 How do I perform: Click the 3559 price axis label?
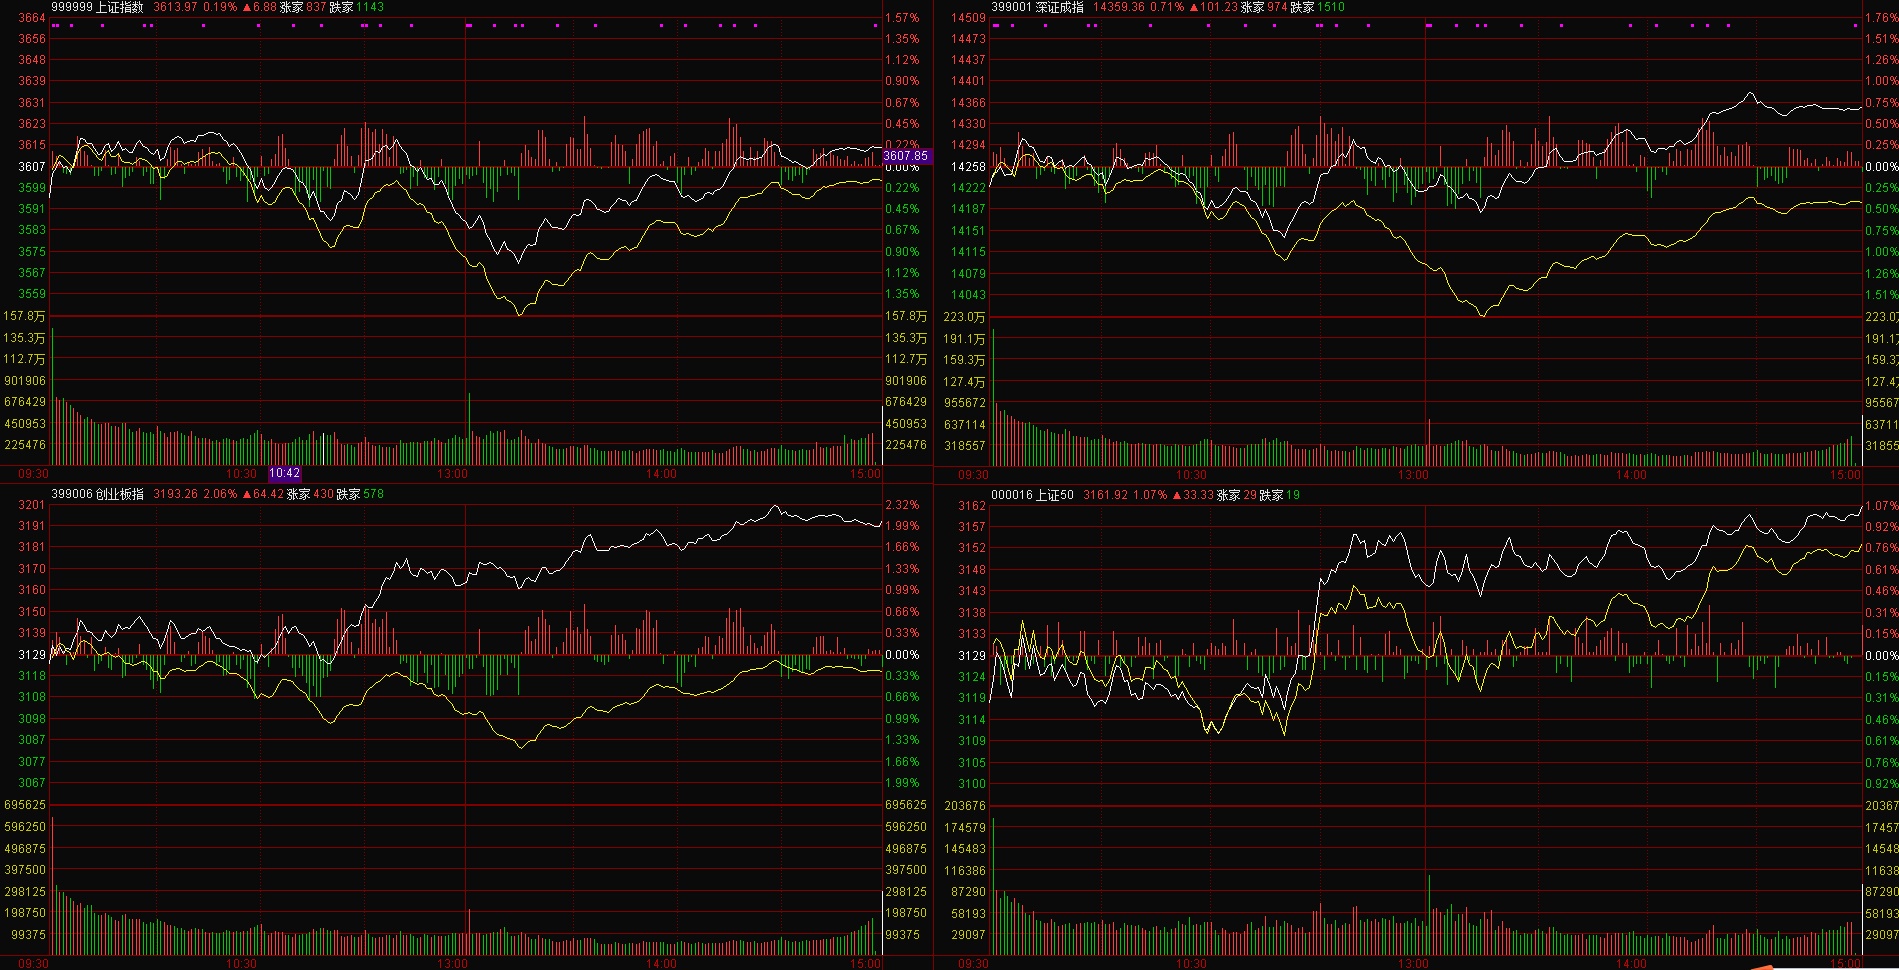(x=32, y=294)
